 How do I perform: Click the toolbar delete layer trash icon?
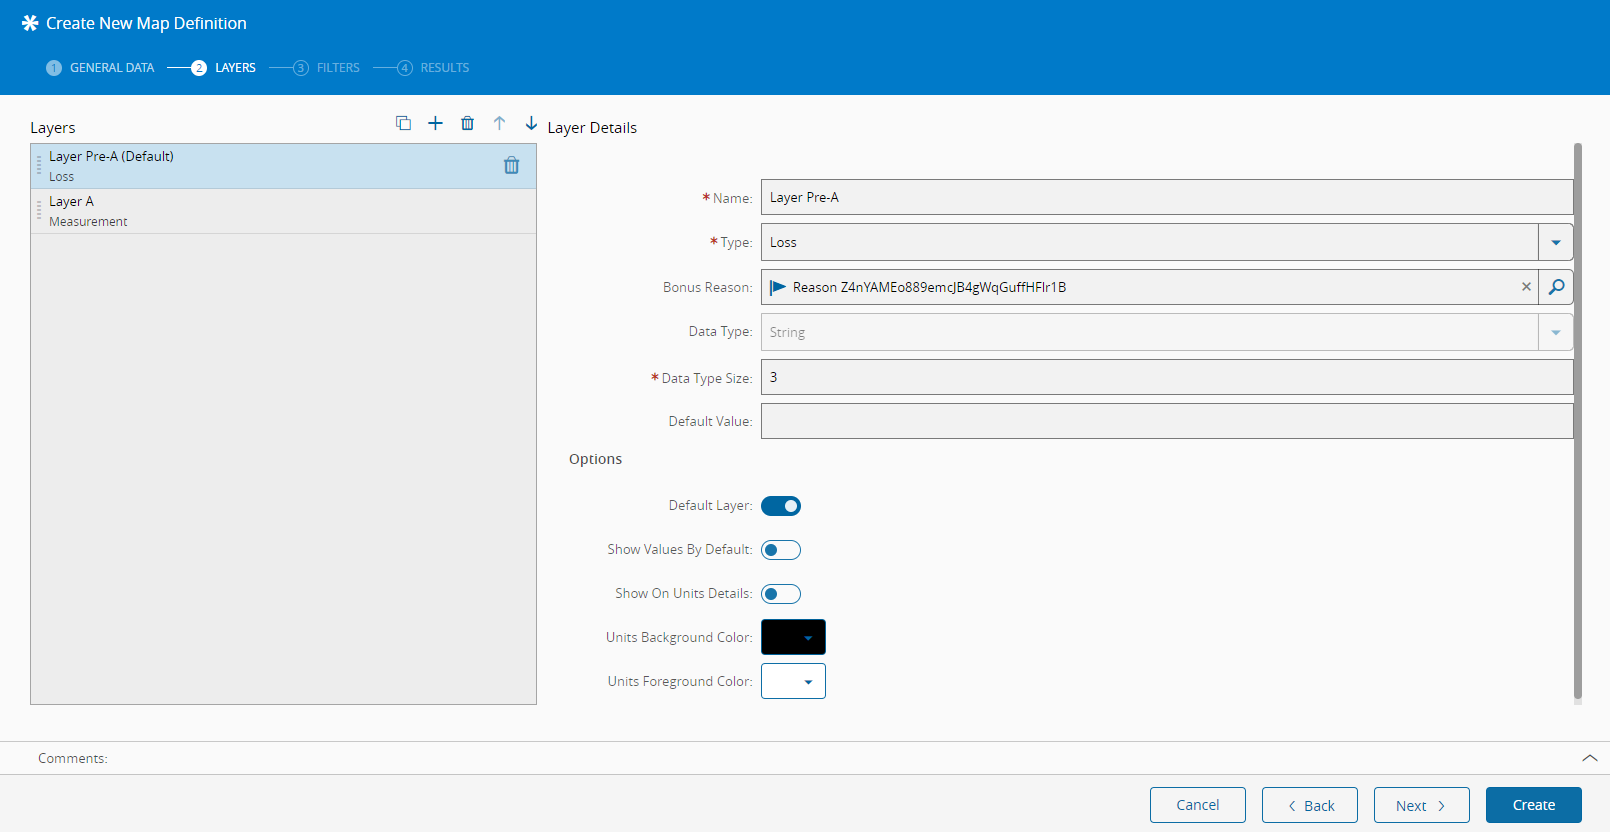[467, 123]
